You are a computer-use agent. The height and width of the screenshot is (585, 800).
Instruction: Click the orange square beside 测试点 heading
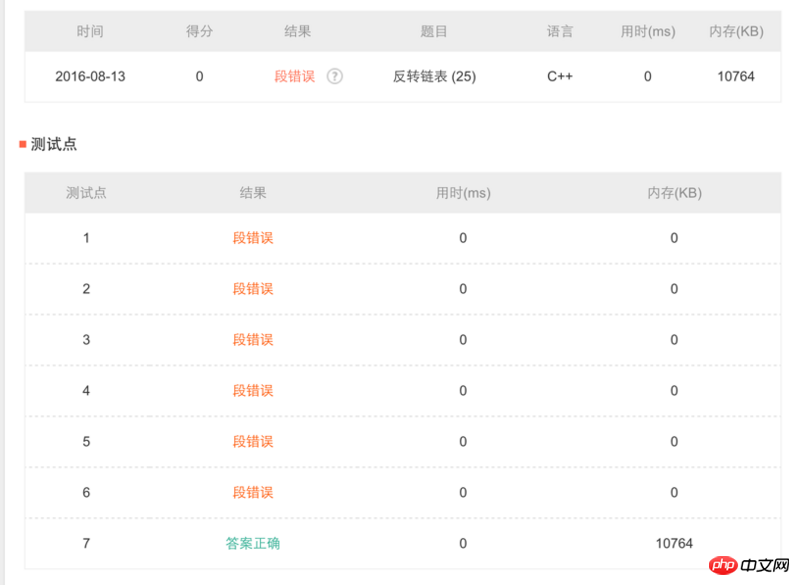(x=22, y=144)
